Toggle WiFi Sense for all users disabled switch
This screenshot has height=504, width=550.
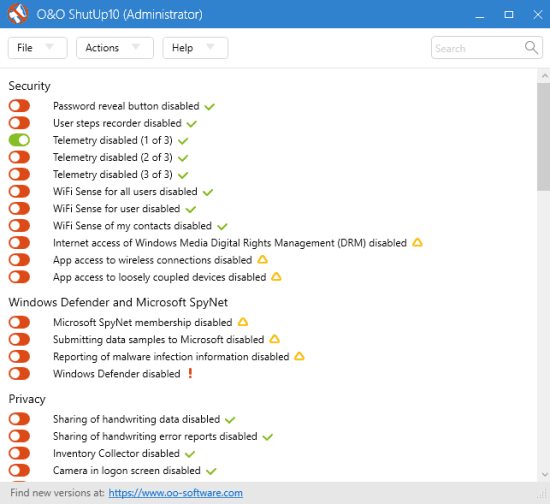[19, 191]
